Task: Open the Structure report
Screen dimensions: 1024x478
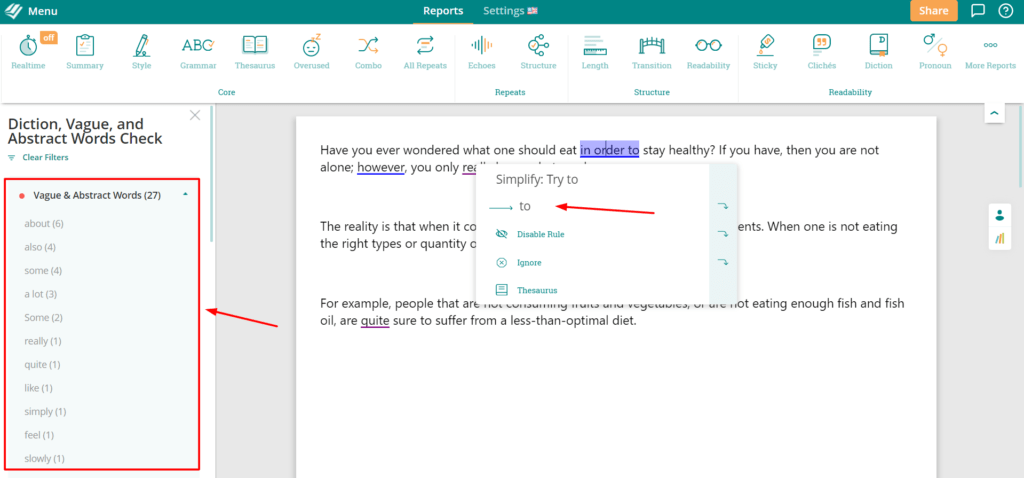Action: coord(538,51)
